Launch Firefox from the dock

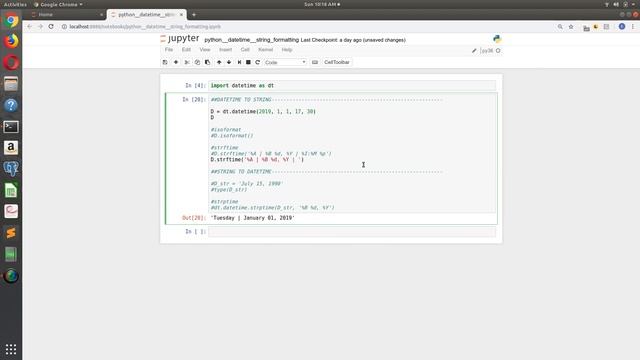click(11, 41)
